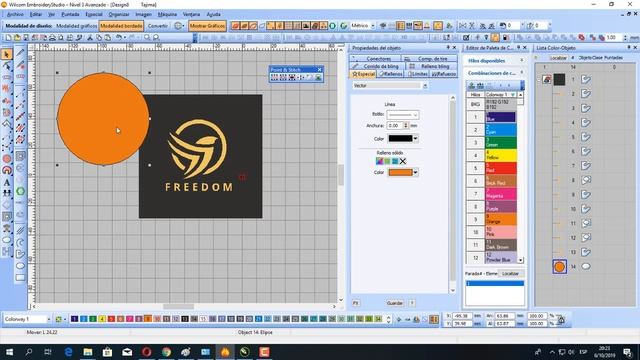640x360 pixels.
Task: Click the Localizar button in palette editor
Action: 510,273
